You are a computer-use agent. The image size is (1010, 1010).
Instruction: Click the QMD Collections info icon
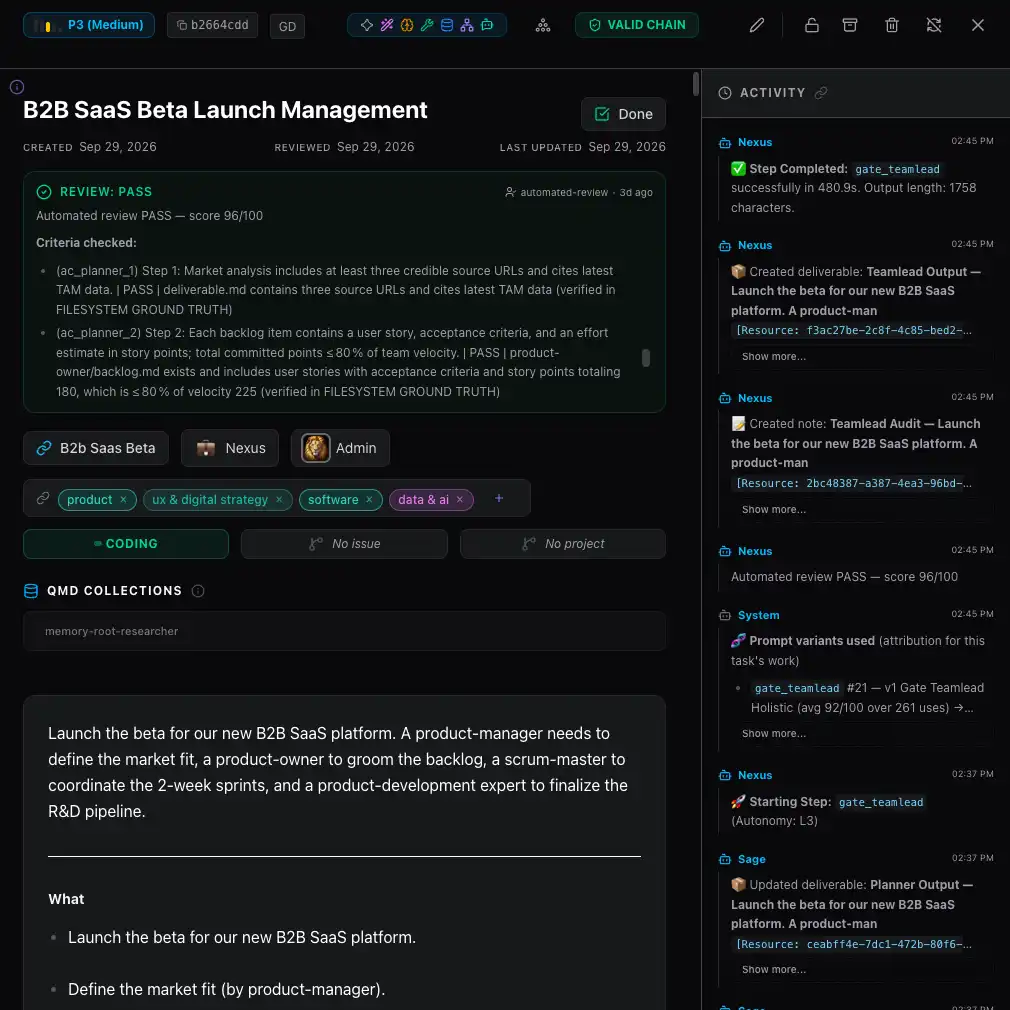tap(198, 591)
